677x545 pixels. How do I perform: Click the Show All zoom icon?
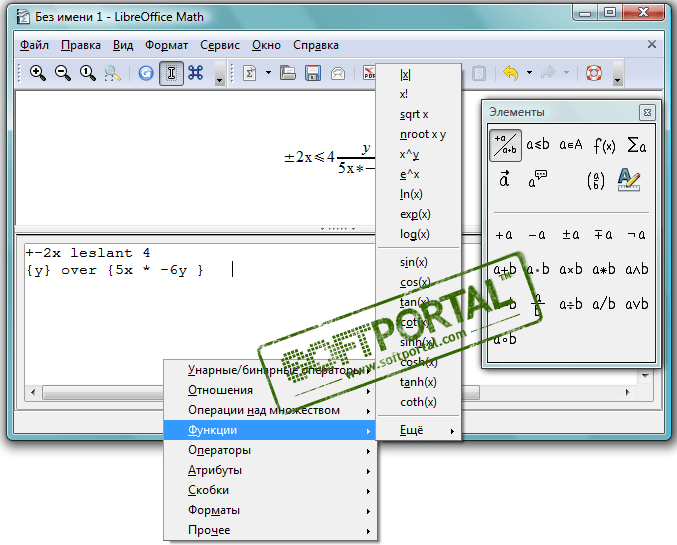pos(113,73)
